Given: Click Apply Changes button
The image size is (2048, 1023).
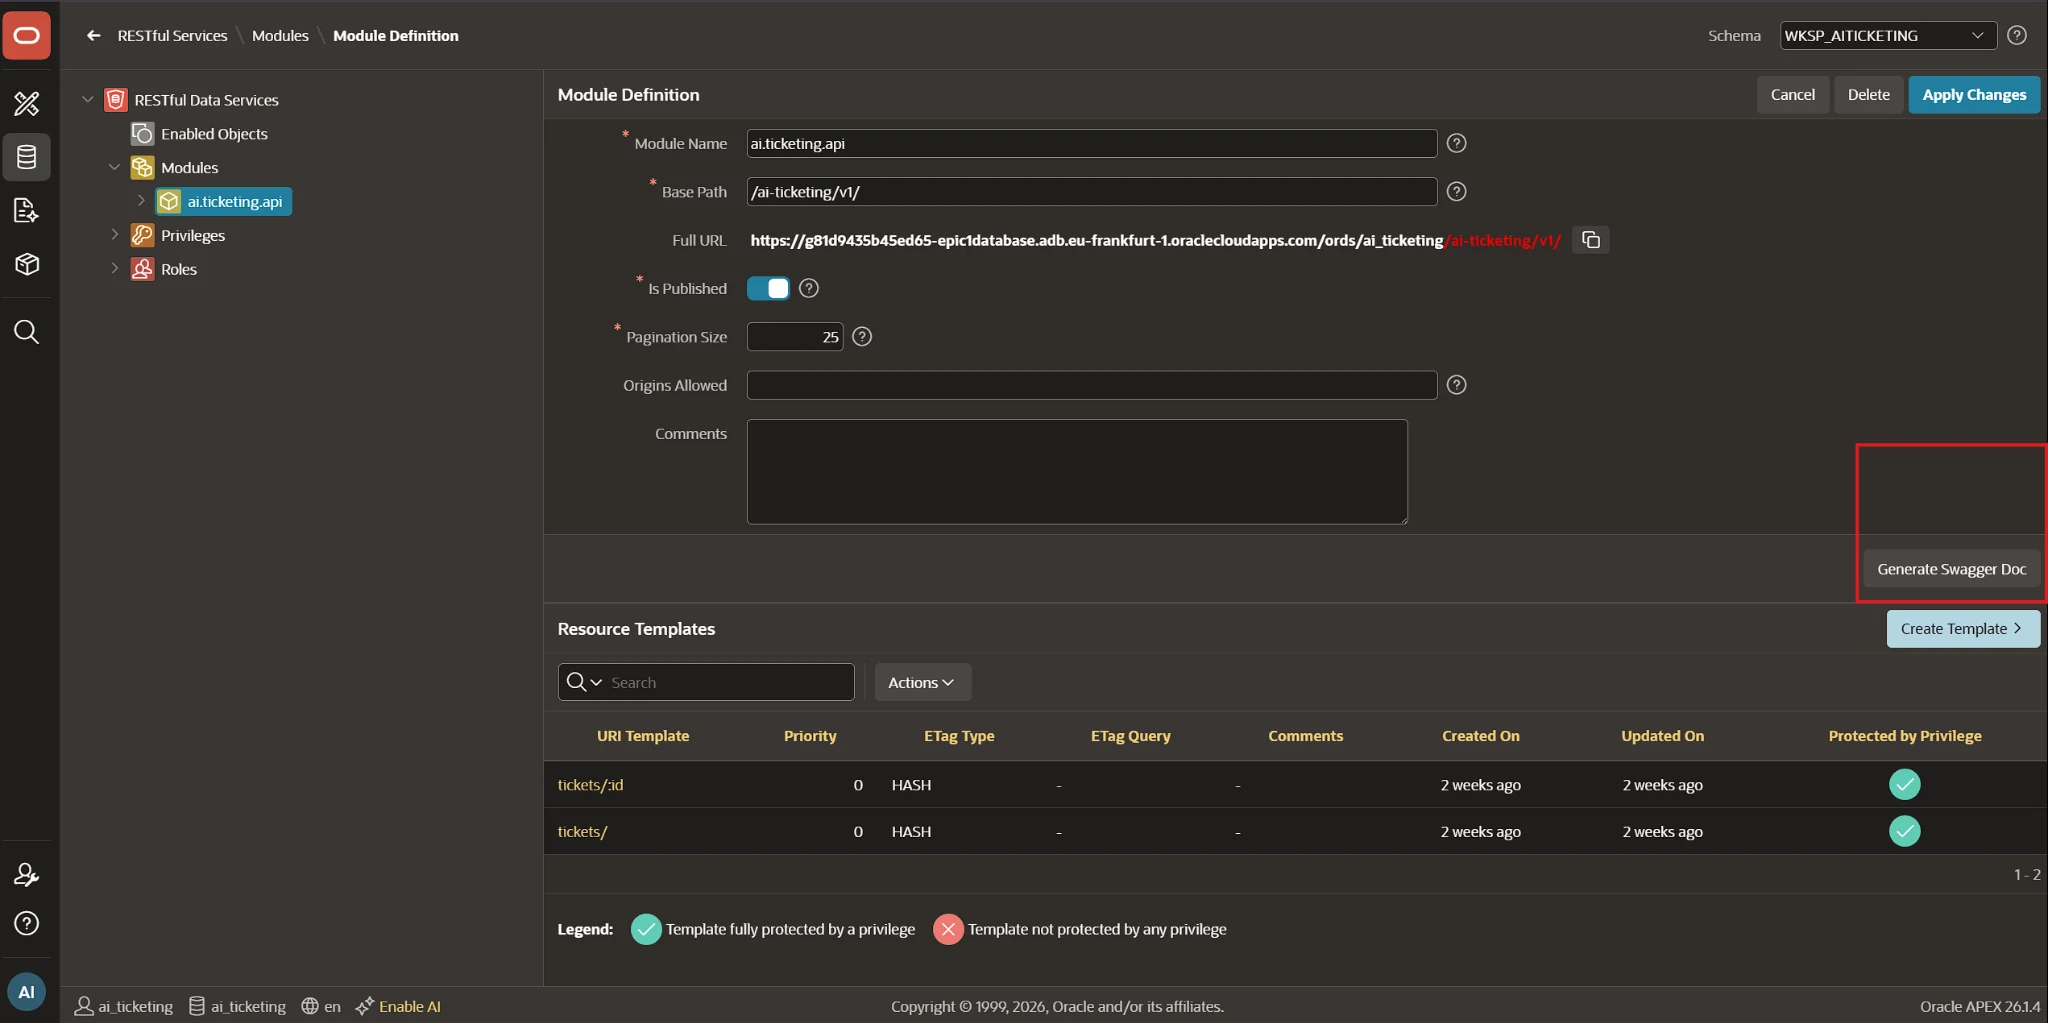Looking at the screenshot, I should tap(1974, 95).
